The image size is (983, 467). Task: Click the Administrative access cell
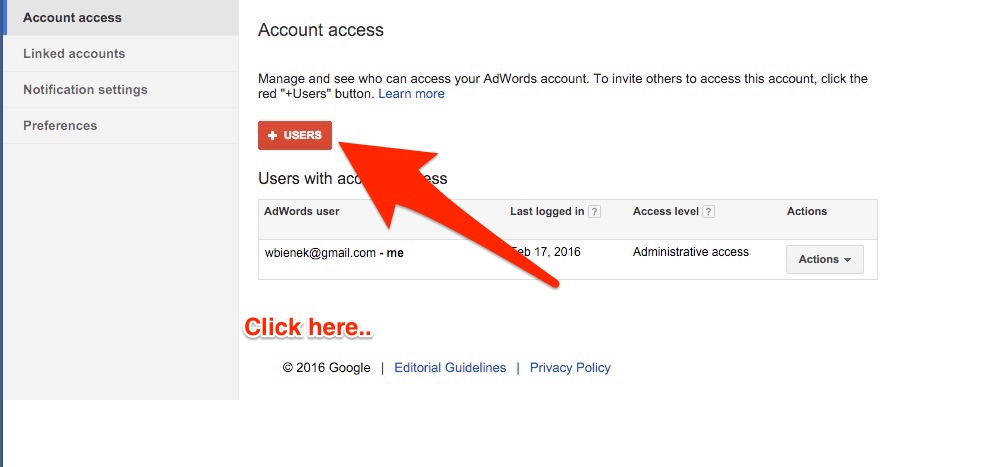click(691, 252)
